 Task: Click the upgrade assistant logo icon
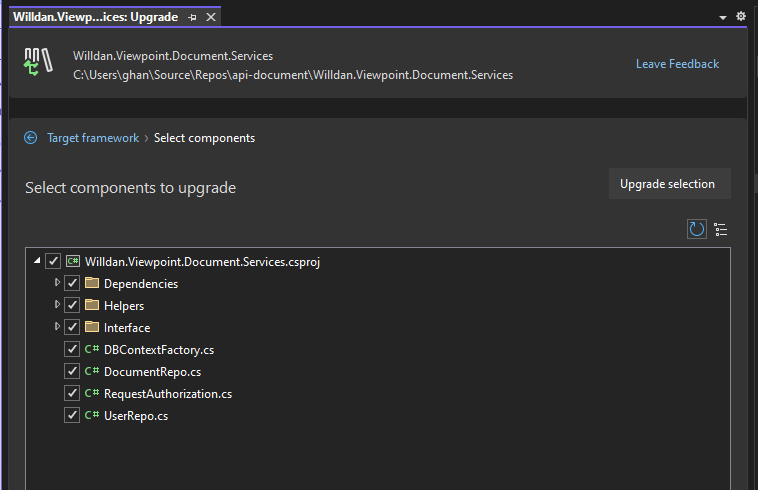click(x=37, y=62)
